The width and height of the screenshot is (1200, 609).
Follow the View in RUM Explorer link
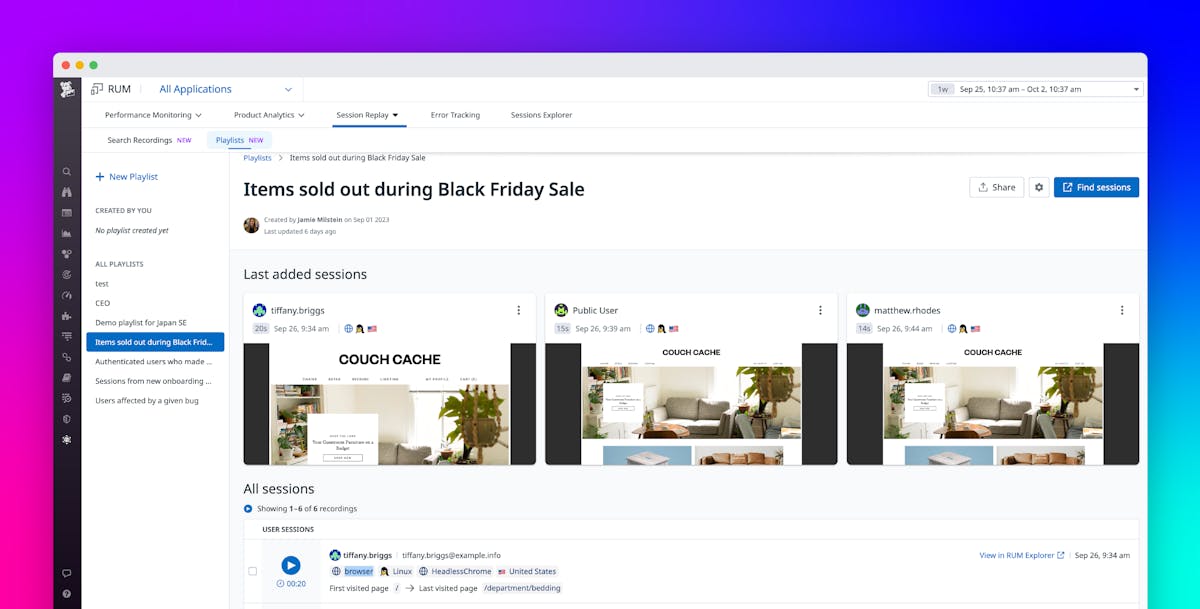[x=1017, y=554]
